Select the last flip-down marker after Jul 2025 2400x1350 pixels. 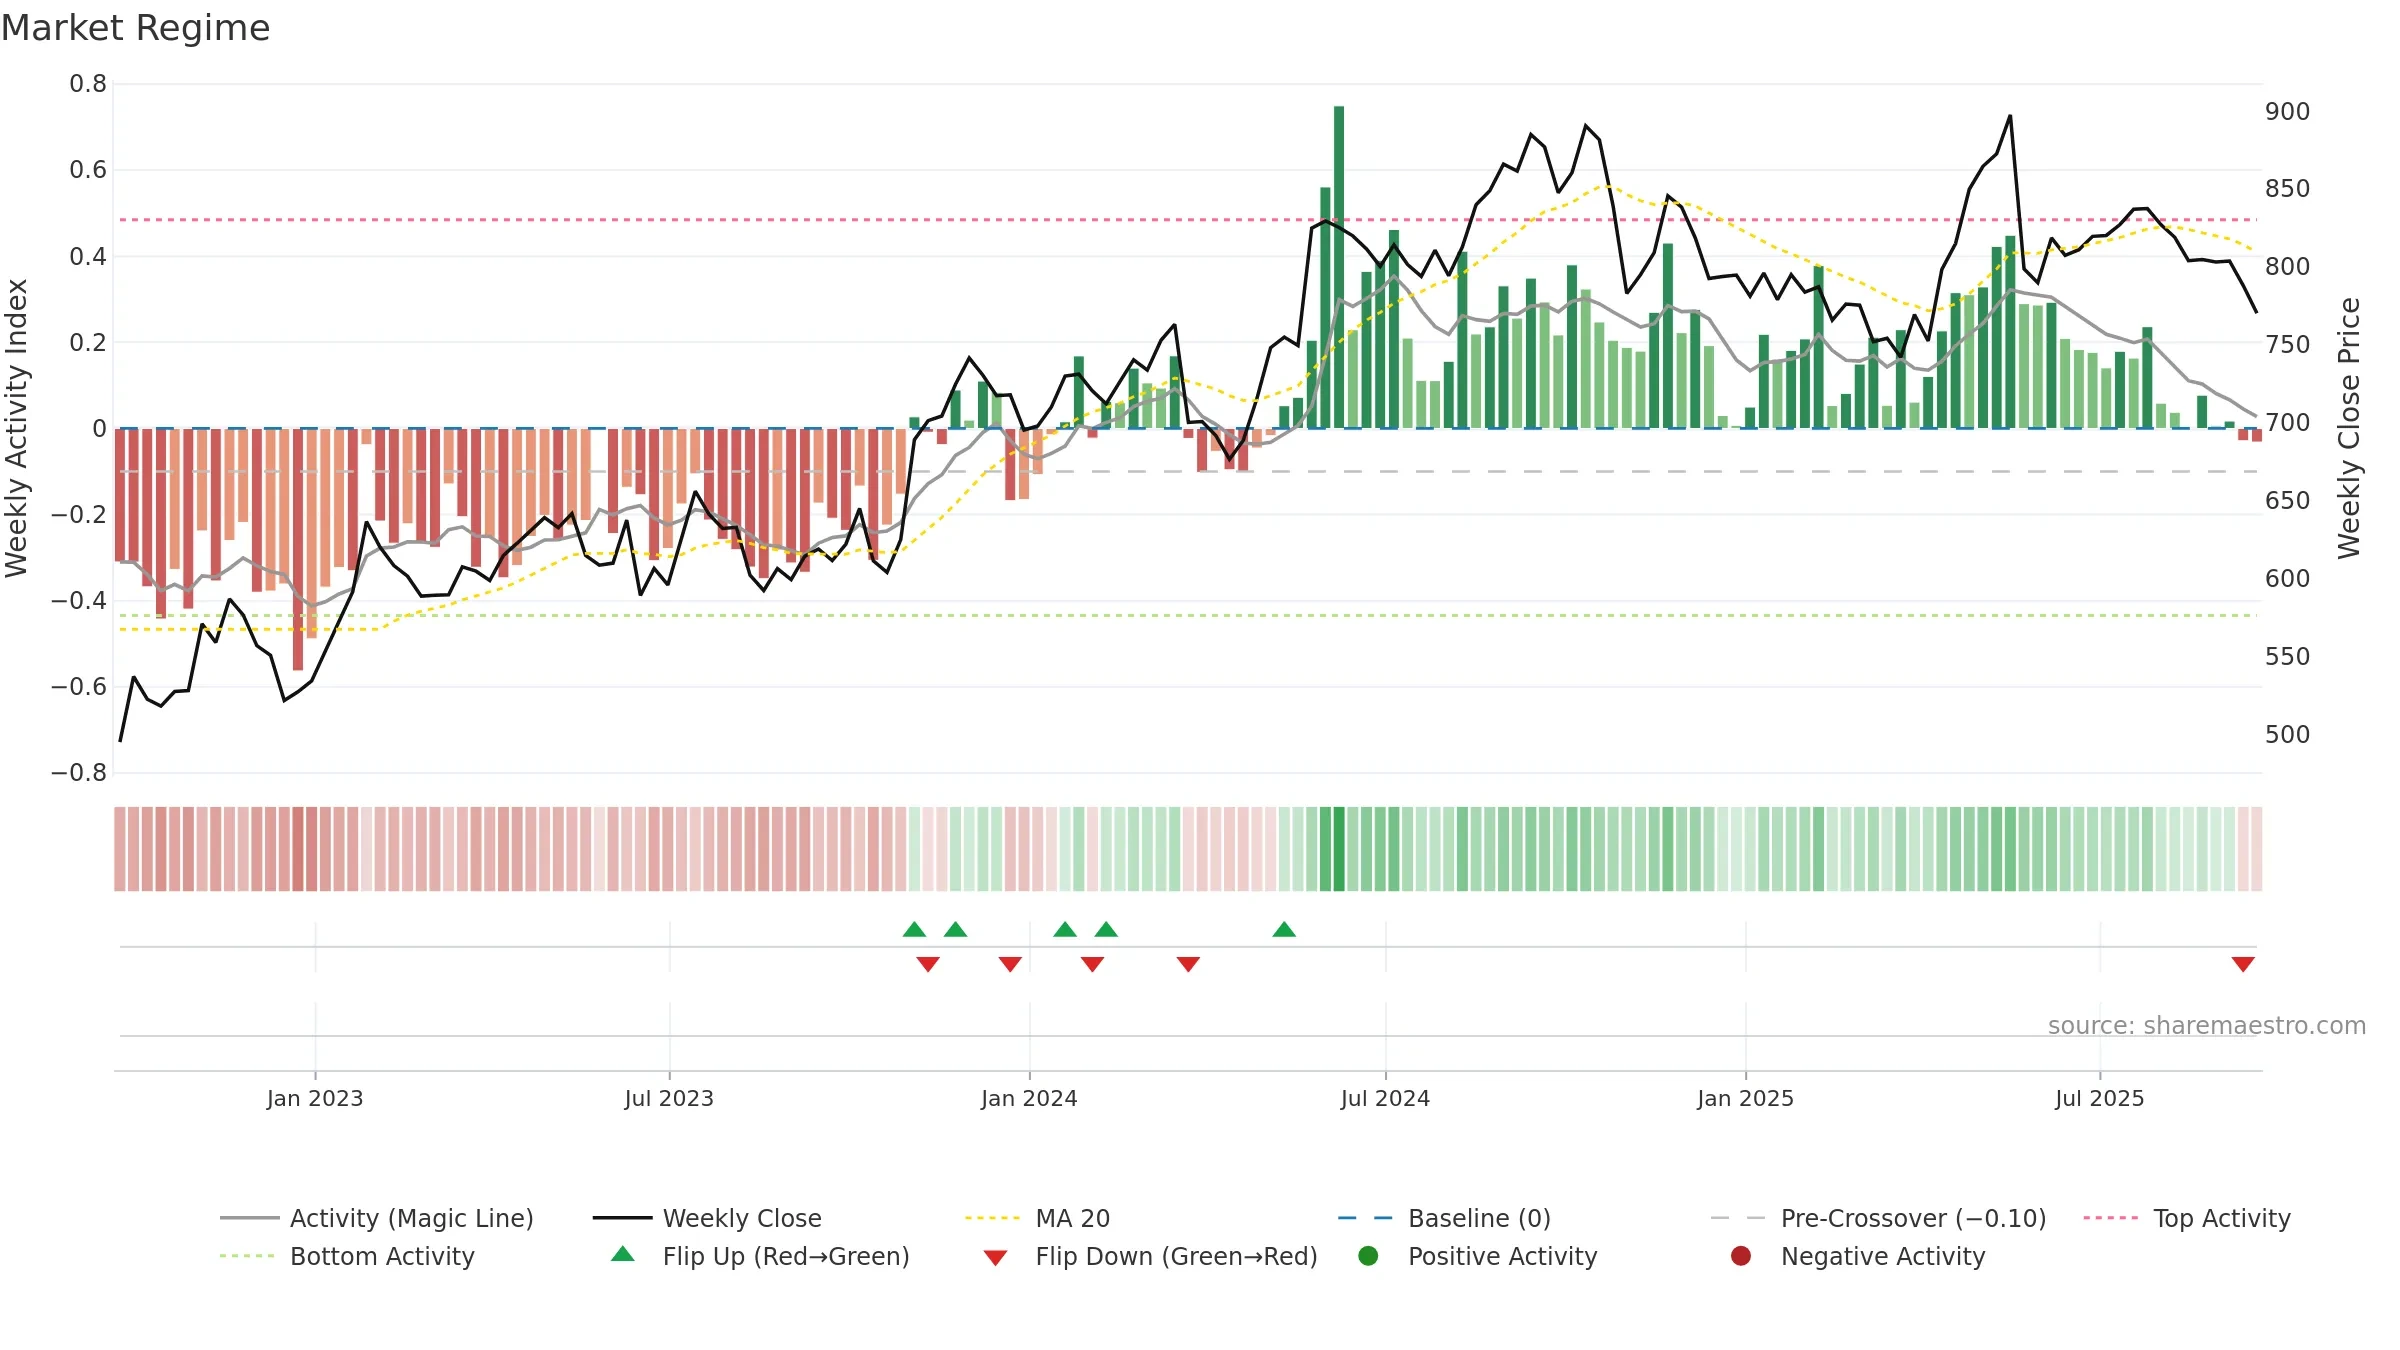[x=2243, y=964]
